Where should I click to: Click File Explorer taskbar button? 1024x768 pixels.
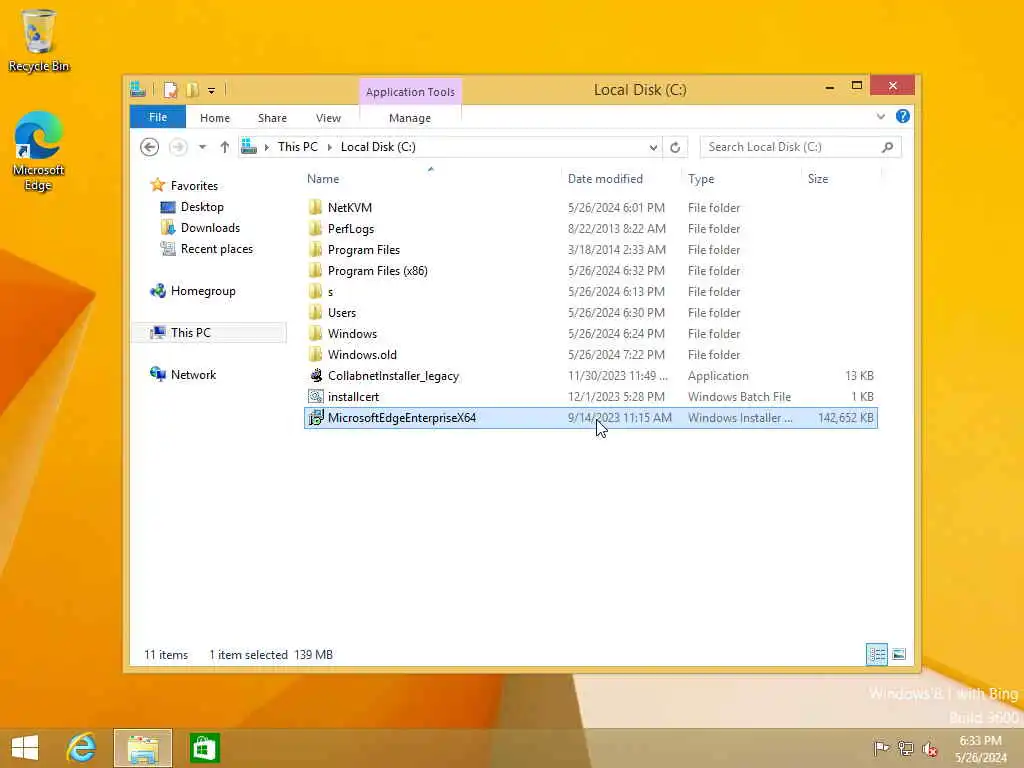click(x=143, y=748)
